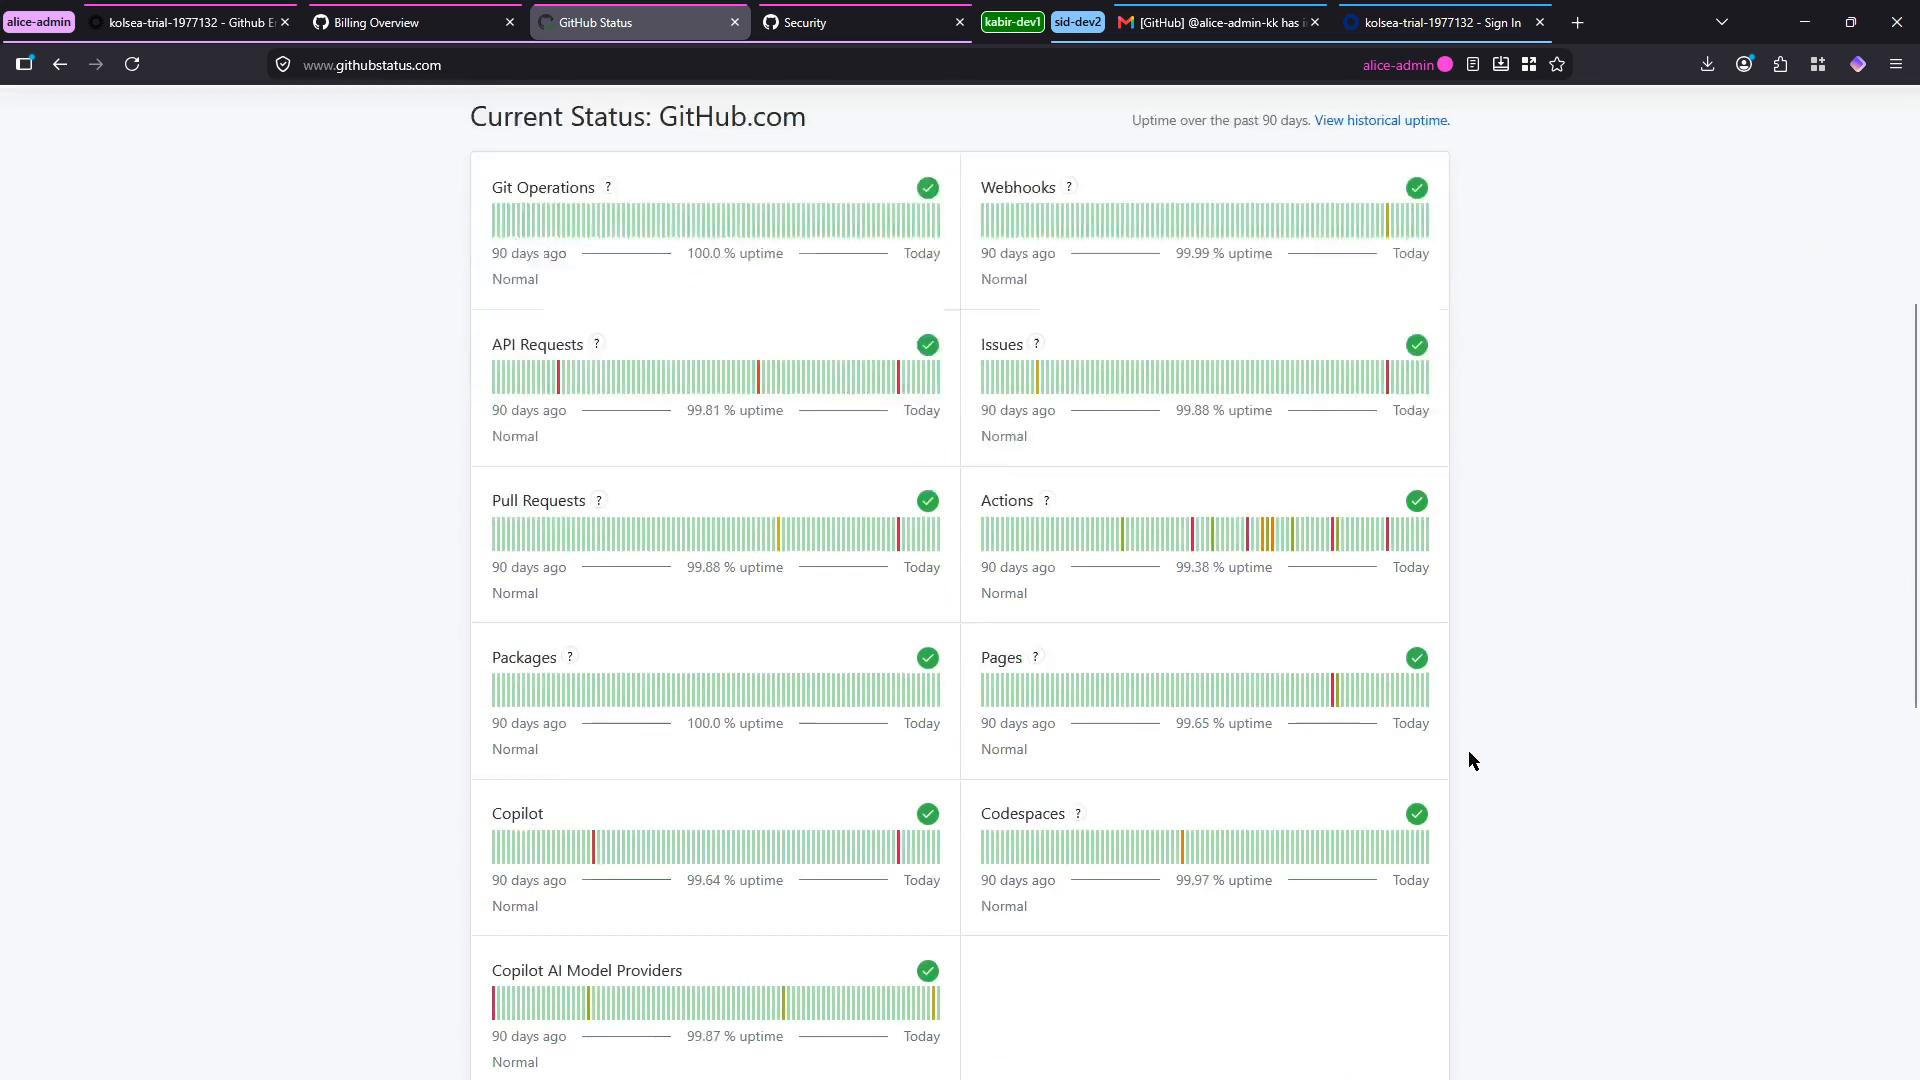The height and width of the screenshot is (1080, 1920).
Task: Click the alice-admin container label in address bar
Action: 1407,65
